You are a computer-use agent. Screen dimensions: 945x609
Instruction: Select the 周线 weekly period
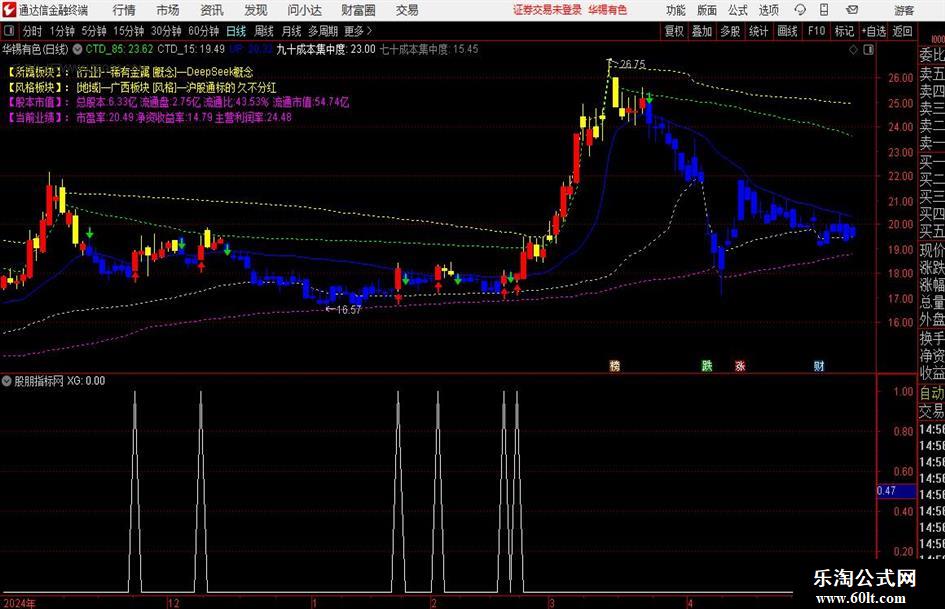pyautogui.click(x=263, y=31)
